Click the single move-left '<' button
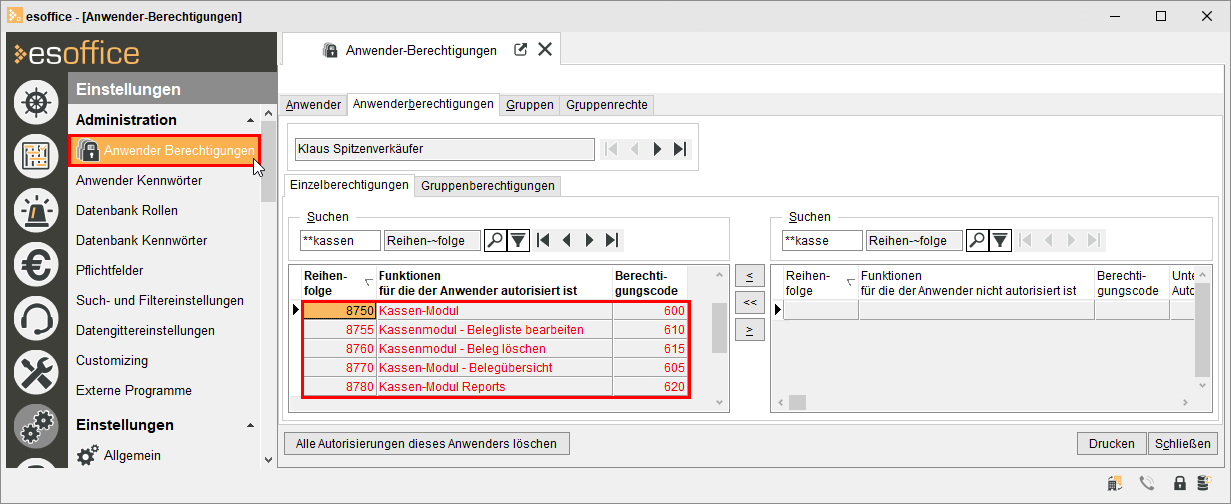The height and width of the screenshot is (504, 1231). [x=749, y=274]
